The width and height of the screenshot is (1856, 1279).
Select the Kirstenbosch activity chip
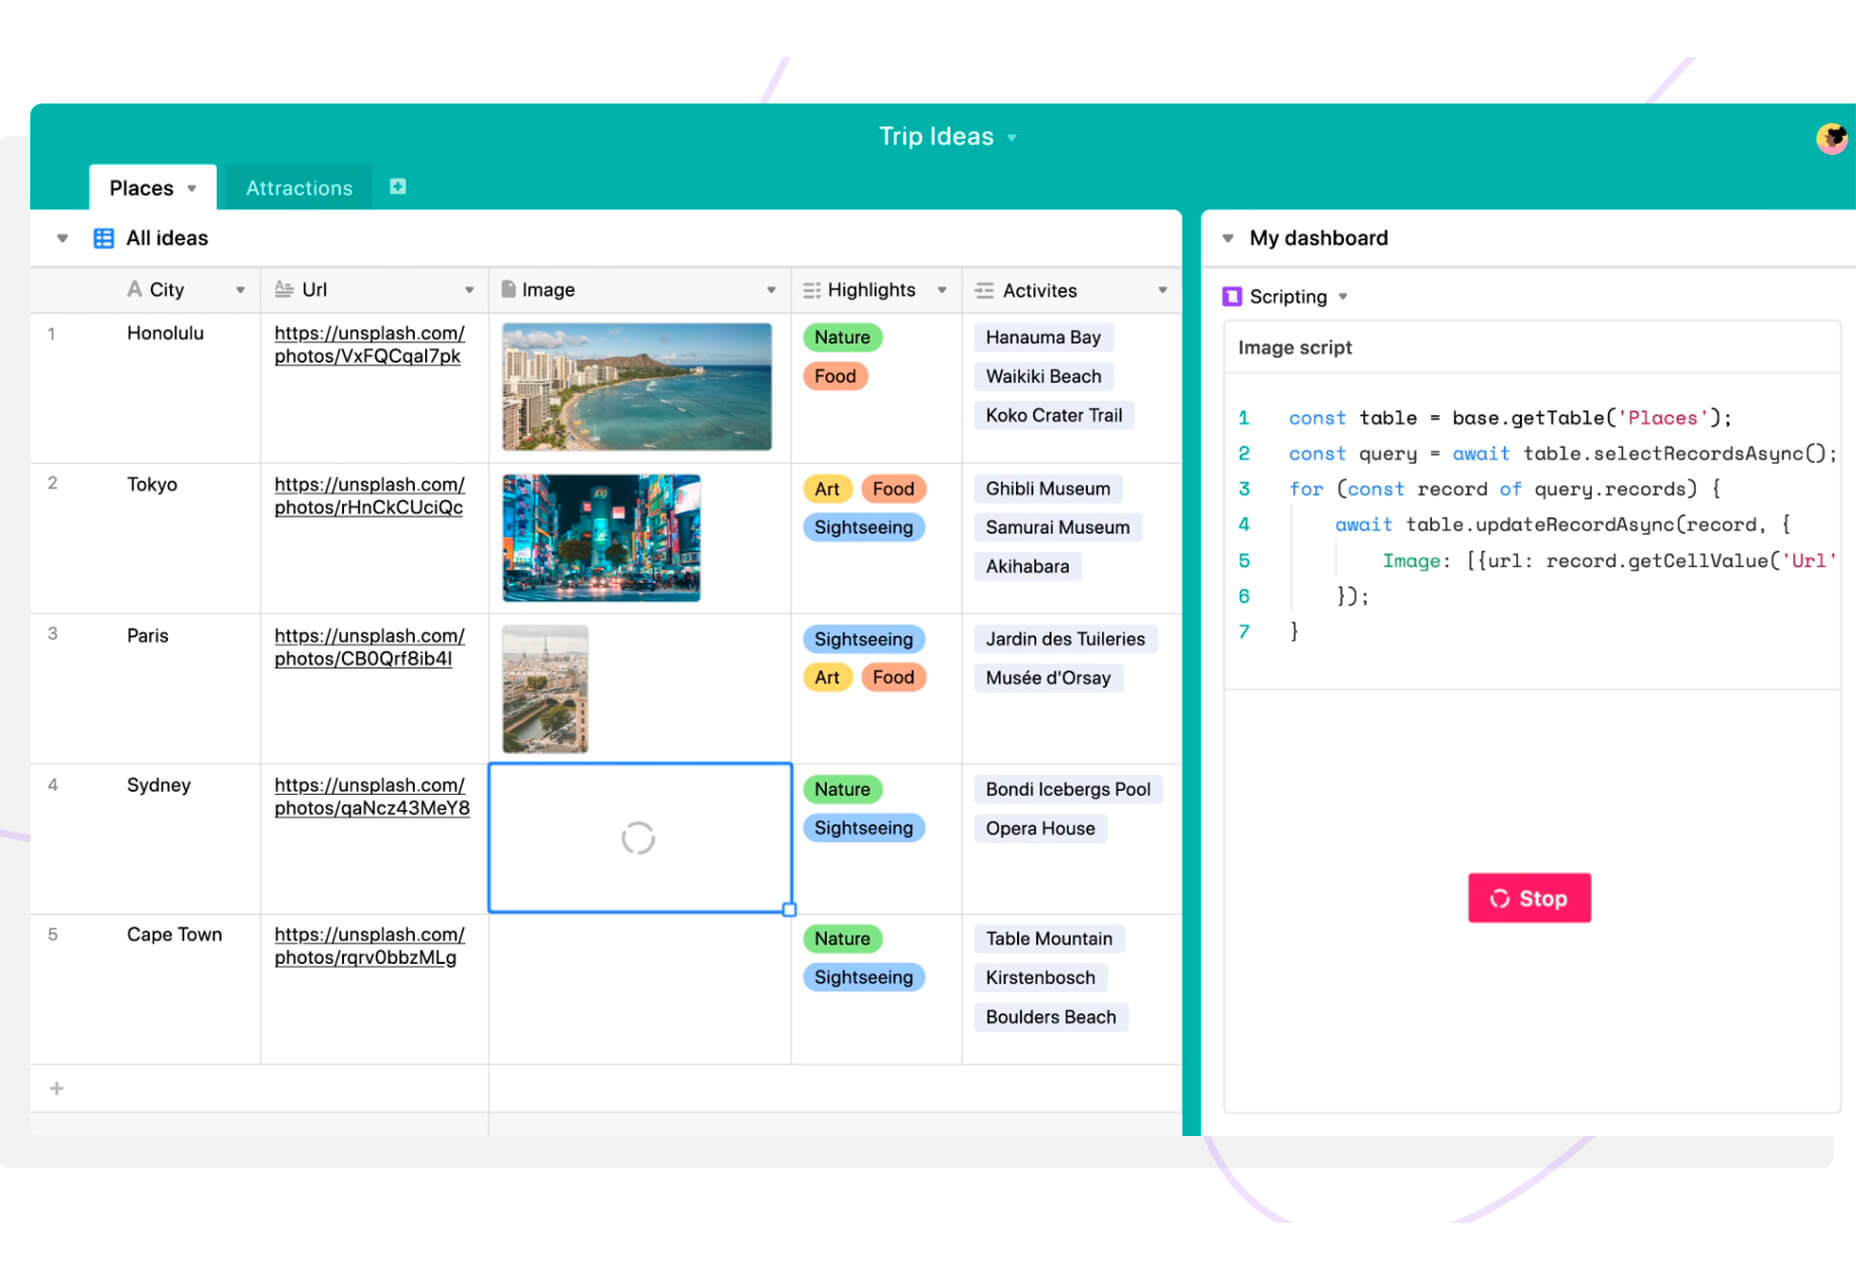point(1040,977)
